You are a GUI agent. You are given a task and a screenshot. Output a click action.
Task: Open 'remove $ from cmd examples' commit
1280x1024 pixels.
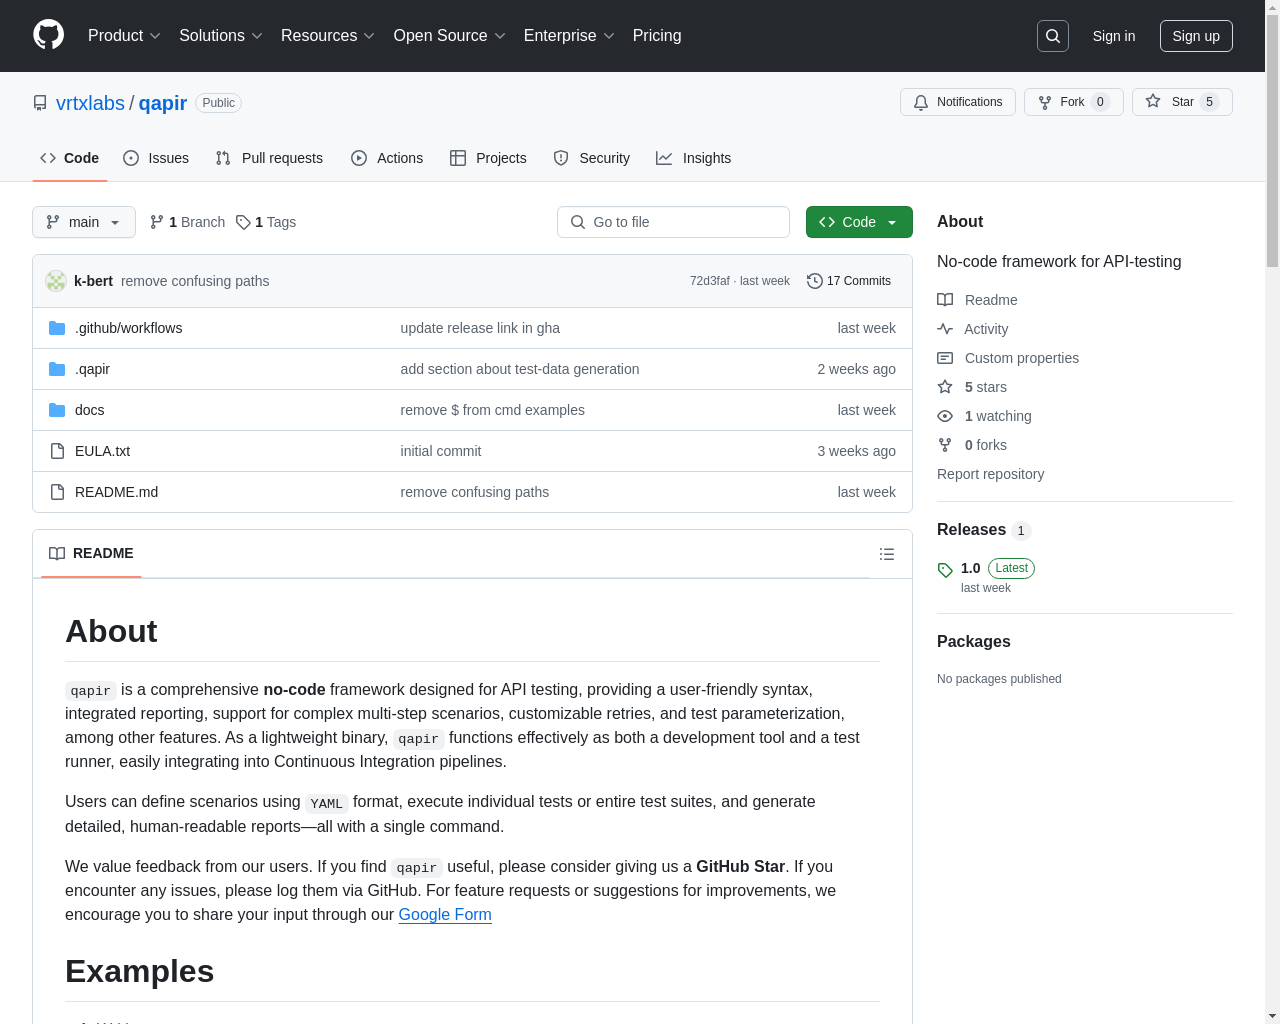tap(493, 410)
